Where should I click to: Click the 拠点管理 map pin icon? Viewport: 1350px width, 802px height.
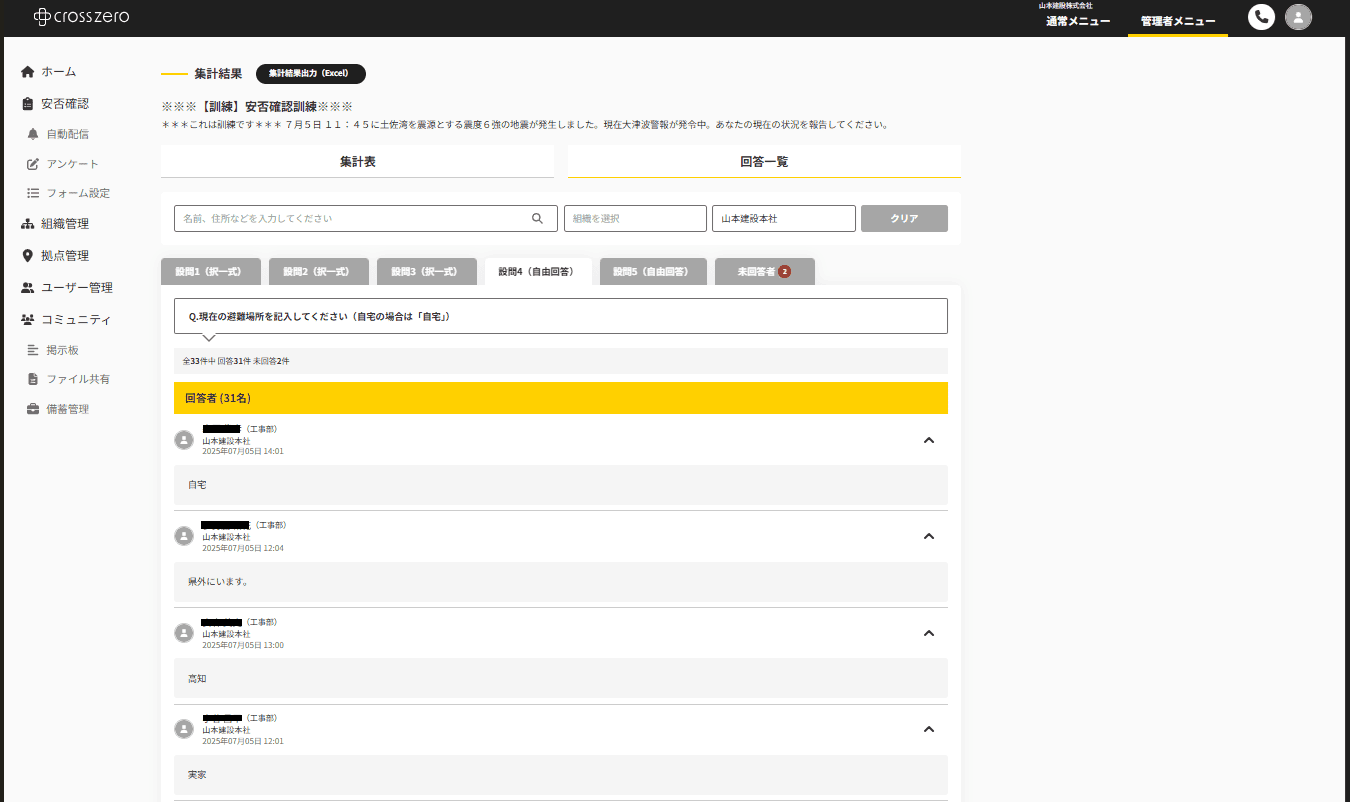pyautogui.click(x=28, y=256)
